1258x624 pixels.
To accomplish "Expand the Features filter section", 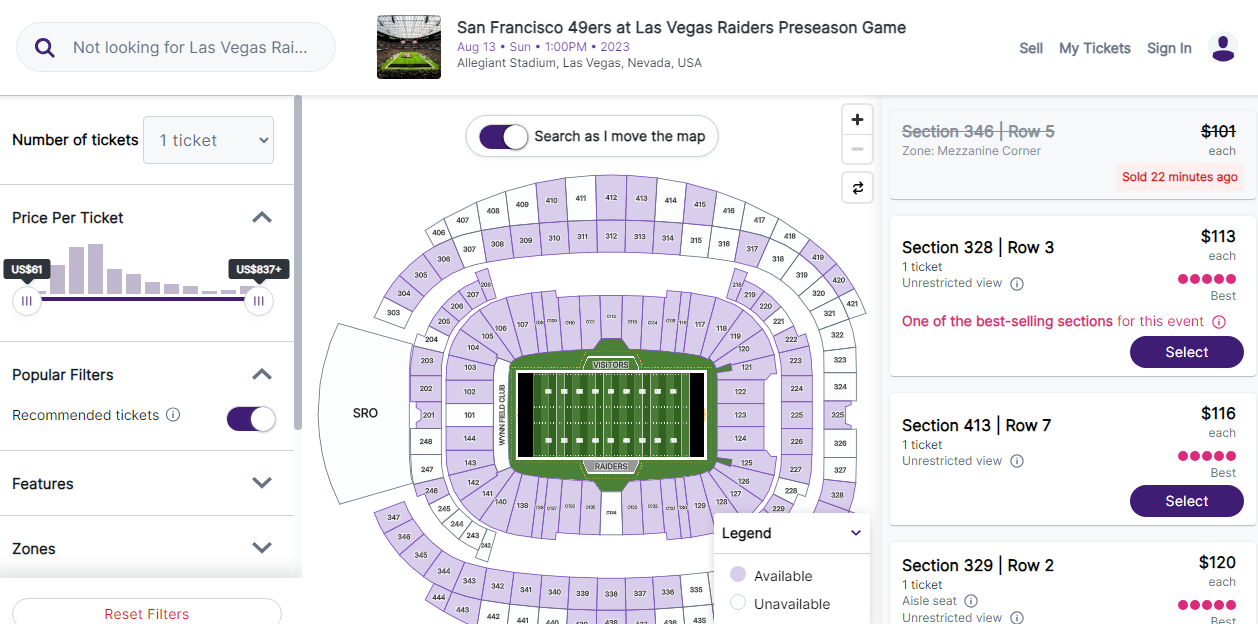I will click(262, 483).
